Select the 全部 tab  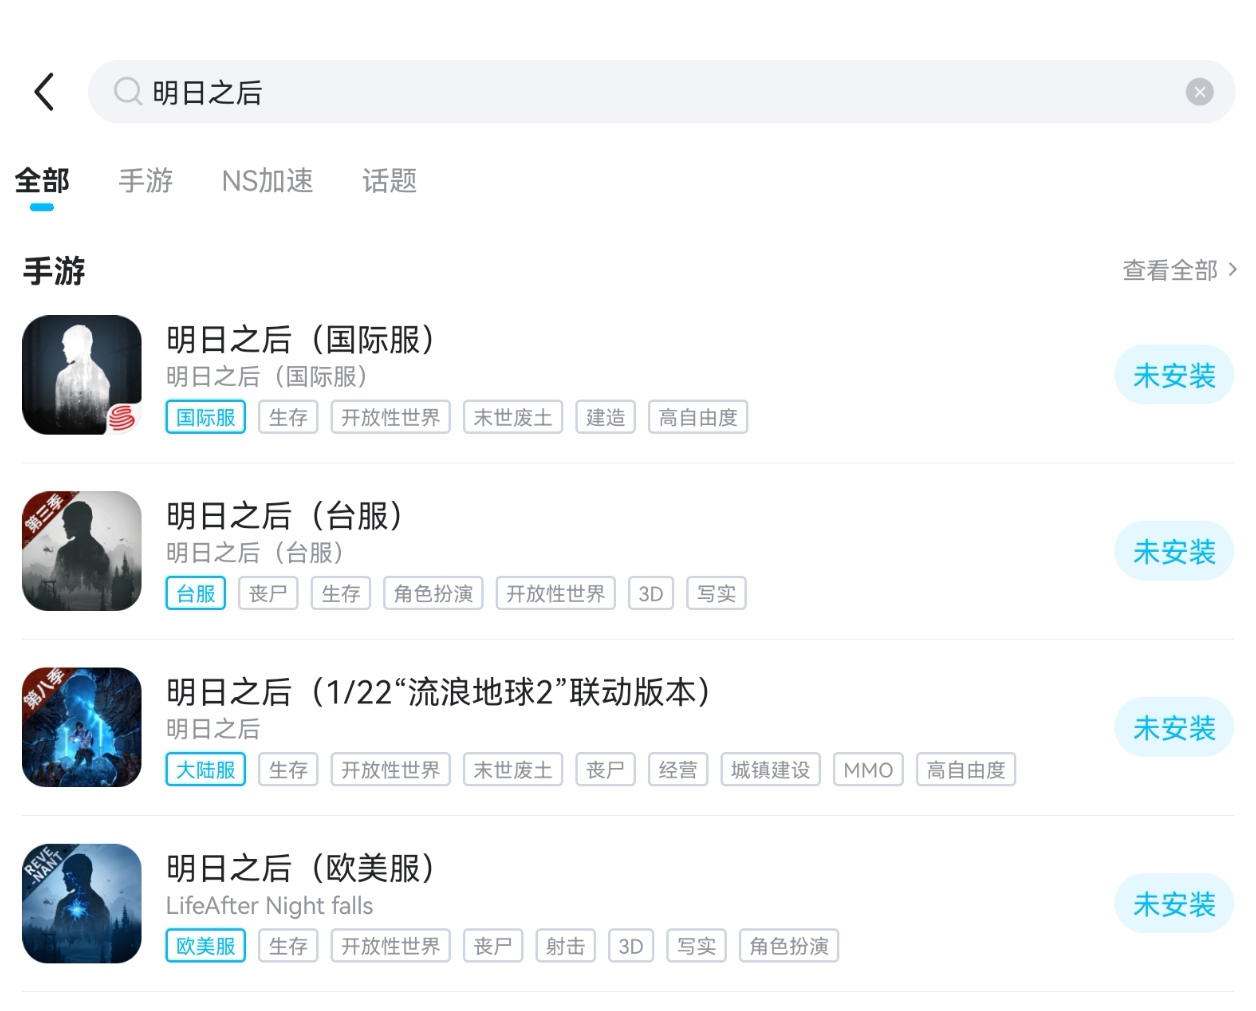pos(42,181)
